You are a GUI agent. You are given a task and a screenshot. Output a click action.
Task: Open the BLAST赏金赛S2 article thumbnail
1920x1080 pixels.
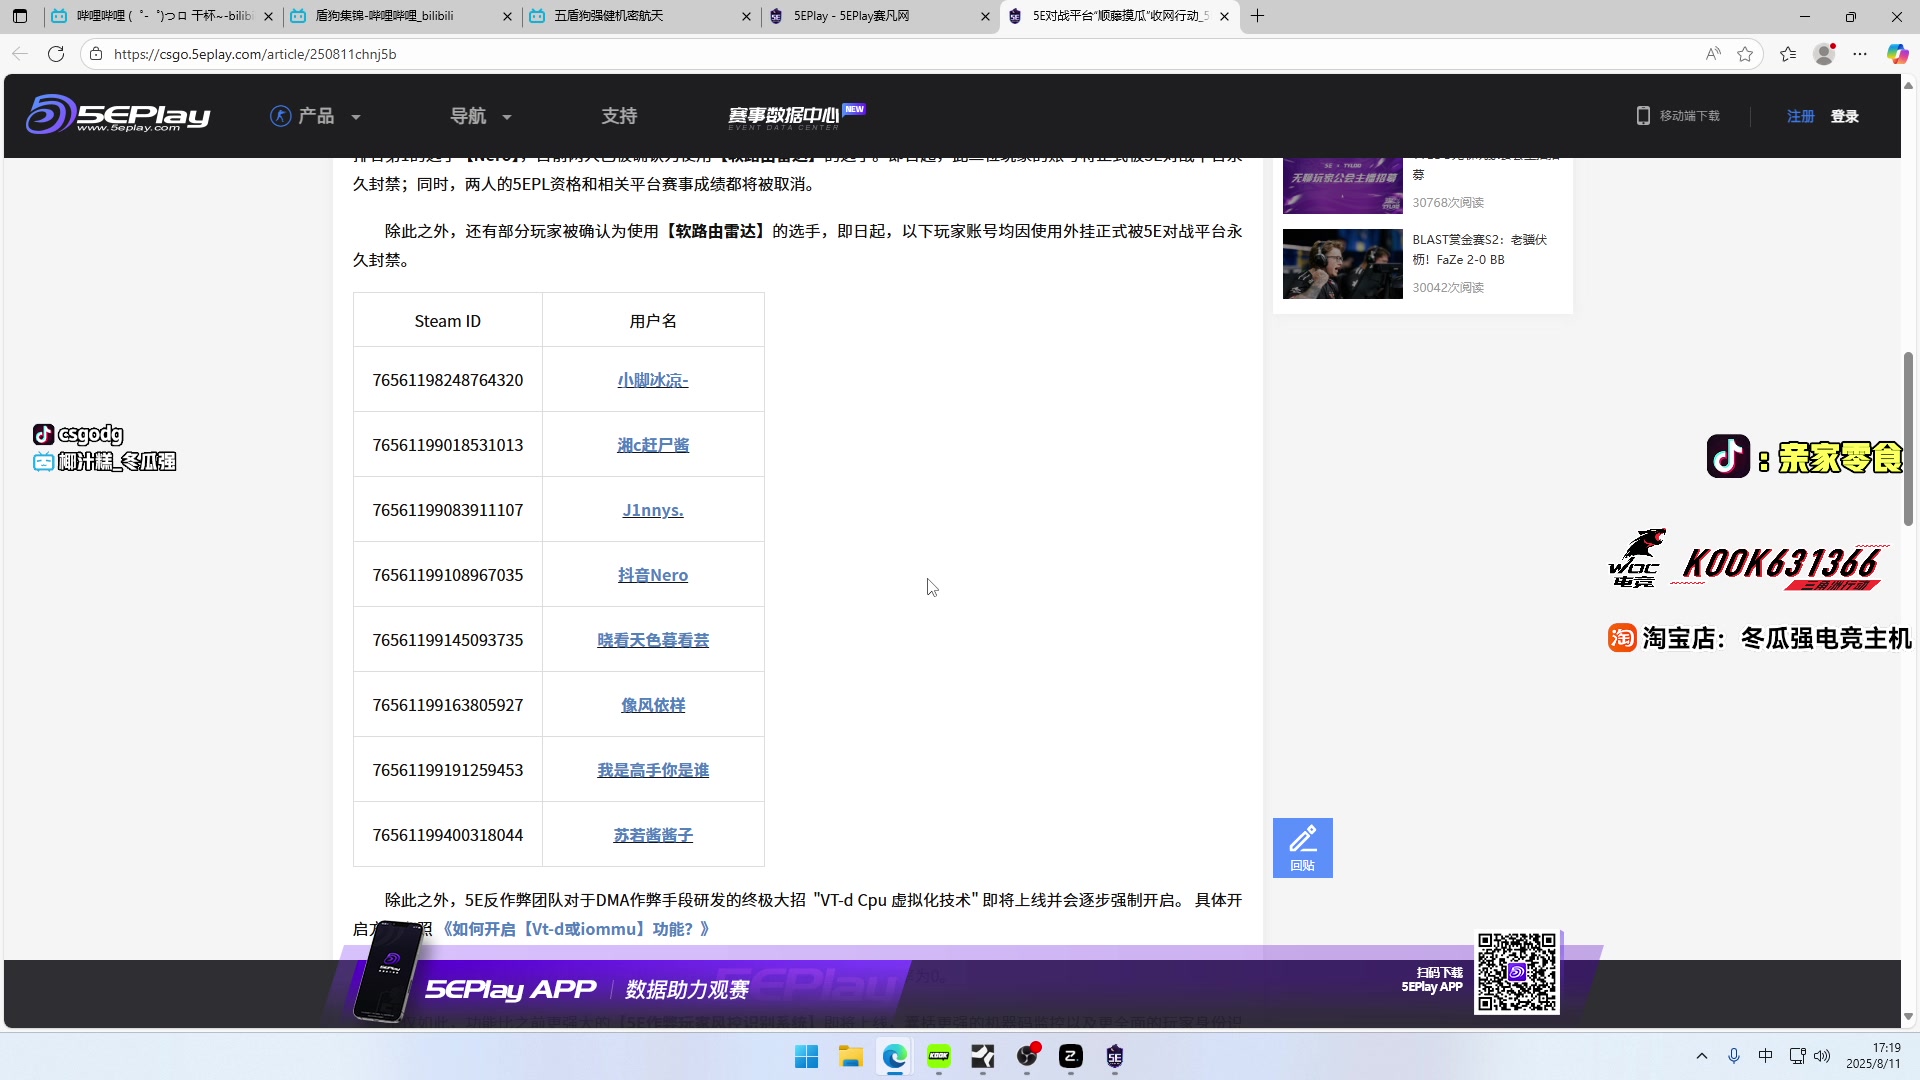pos(1342,264)
